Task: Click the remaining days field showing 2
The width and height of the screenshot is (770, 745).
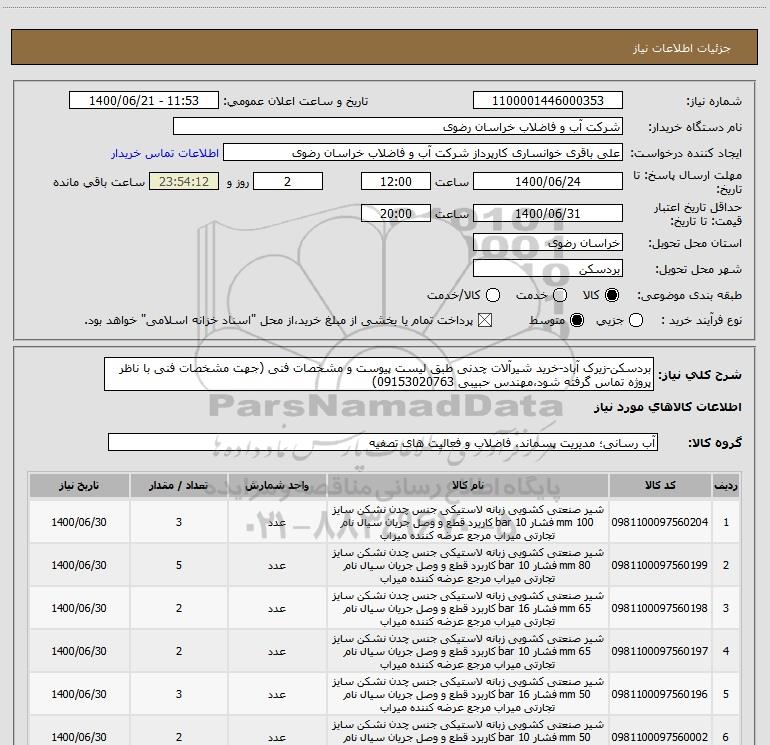Action: tap(288, 181)
